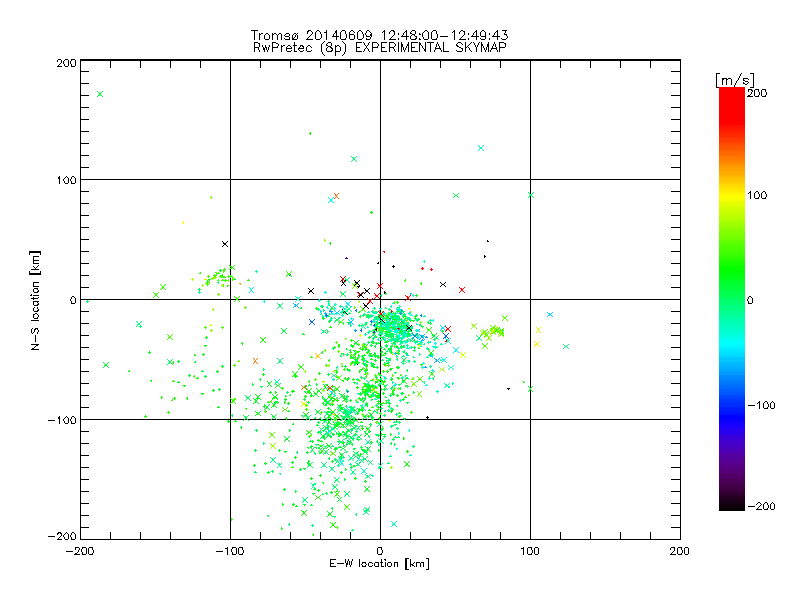Pick the yellow band of the velocity colorbar
This screenshot has width=800, height=600.
732,195
